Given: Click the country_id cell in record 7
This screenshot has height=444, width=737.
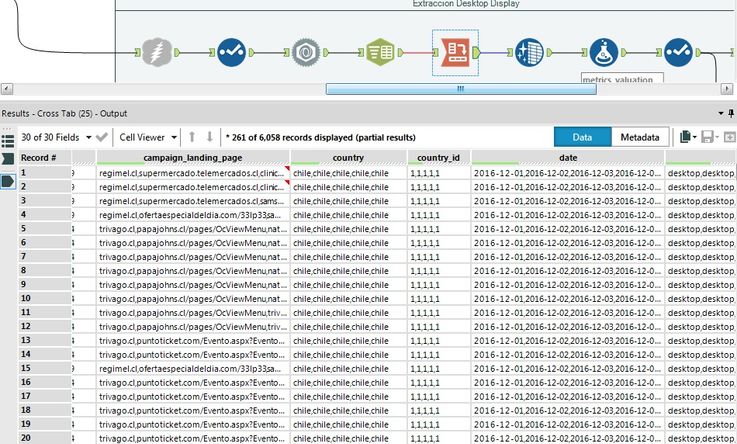Looking at the screenshot, I should tap(439, 257).
